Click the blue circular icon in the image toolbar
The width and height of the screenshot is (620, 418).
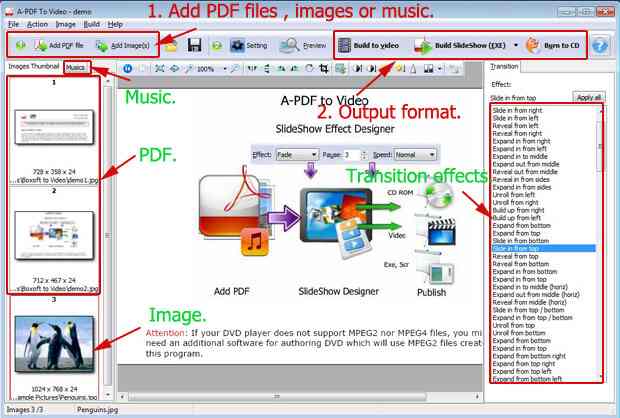[x=128, y=69]
